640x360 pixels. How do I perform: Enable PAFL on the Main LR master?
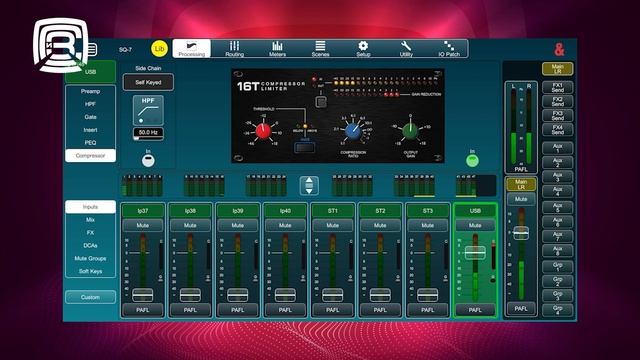click(x=521, y=309)
